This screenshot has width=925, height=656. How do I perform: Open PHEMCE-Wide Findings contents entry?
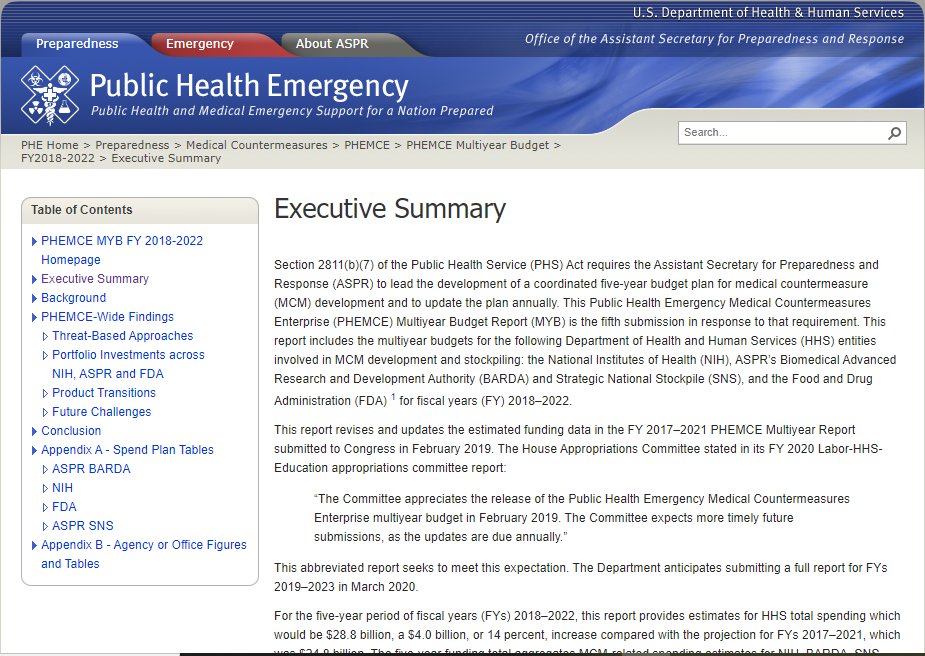pyautogui.click(x=107, y=317)
